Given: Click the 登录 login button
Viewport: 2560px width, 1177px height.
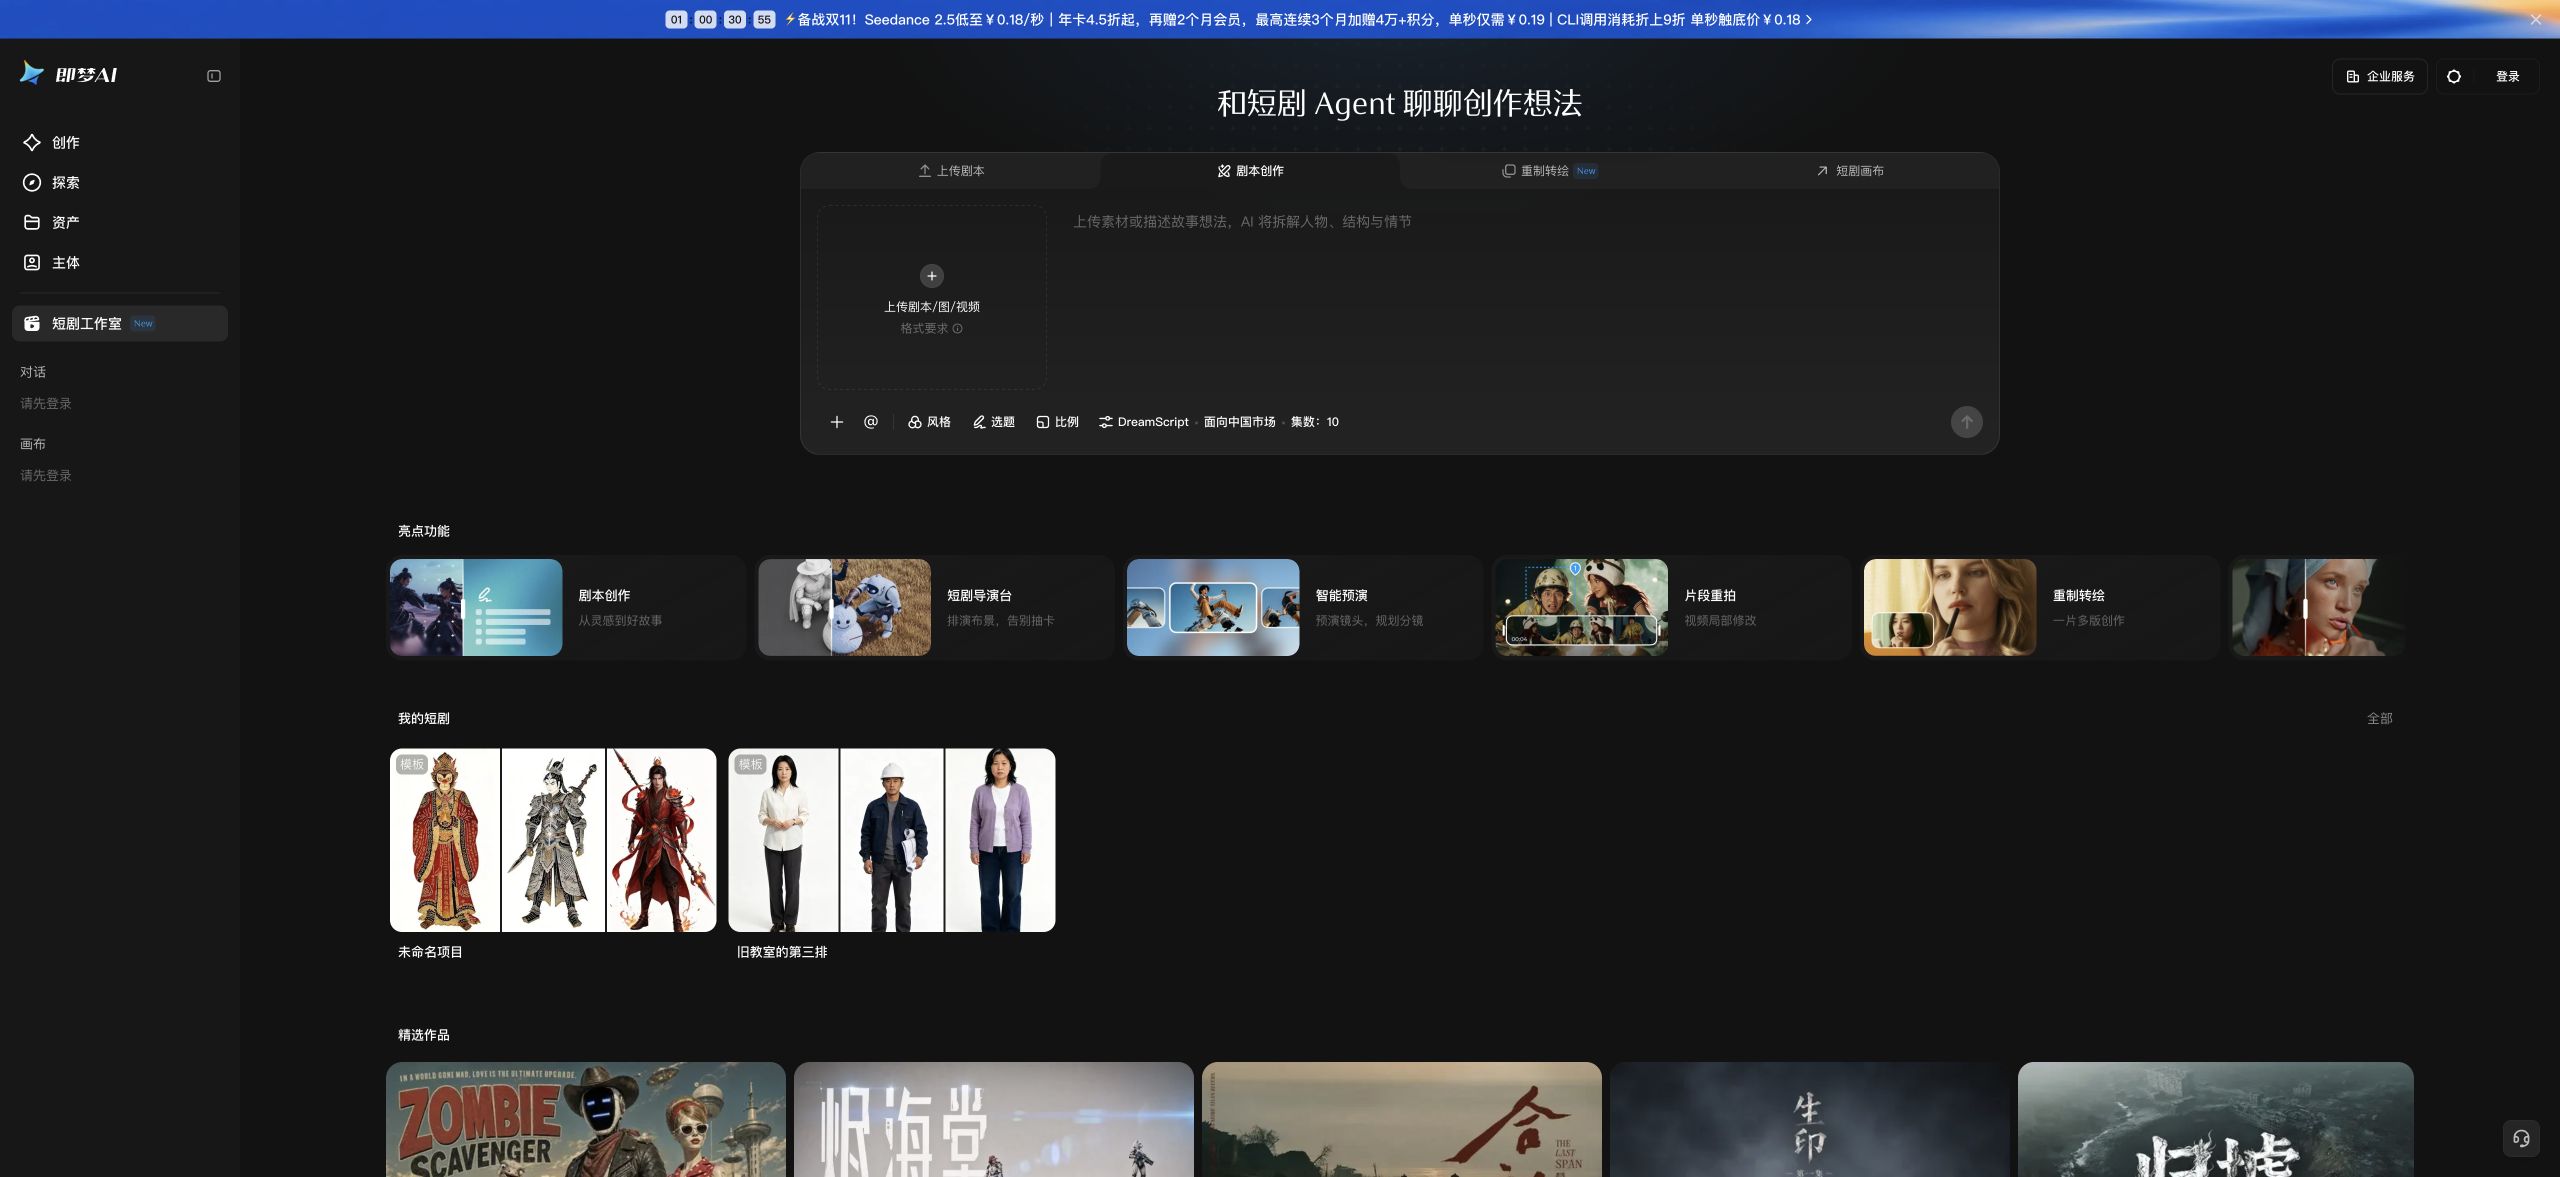Looking at the screenshot, I should coord(2507,76).
